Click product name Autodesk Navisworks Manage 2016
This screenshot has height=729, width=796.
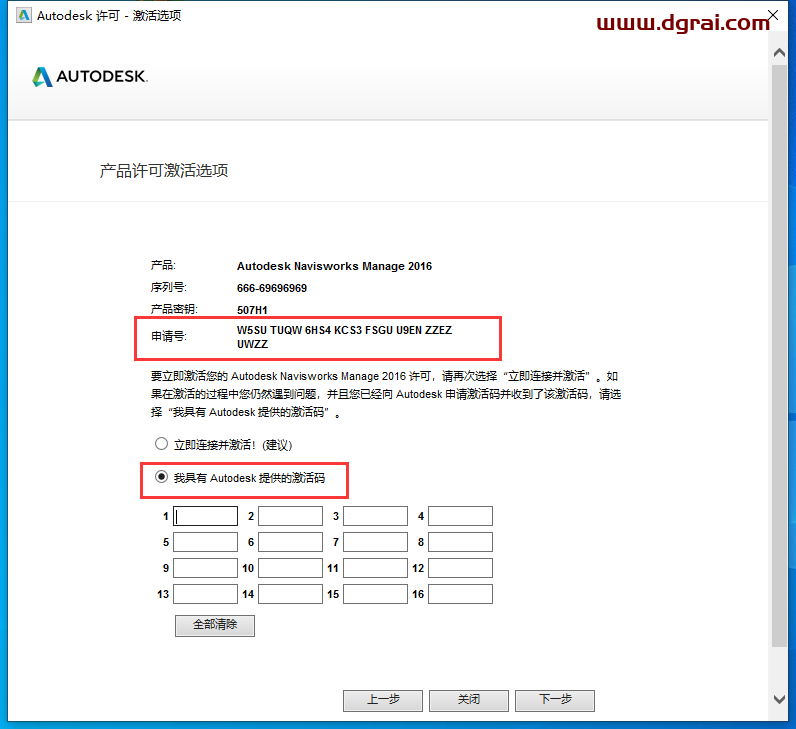(x=334, y=266)
